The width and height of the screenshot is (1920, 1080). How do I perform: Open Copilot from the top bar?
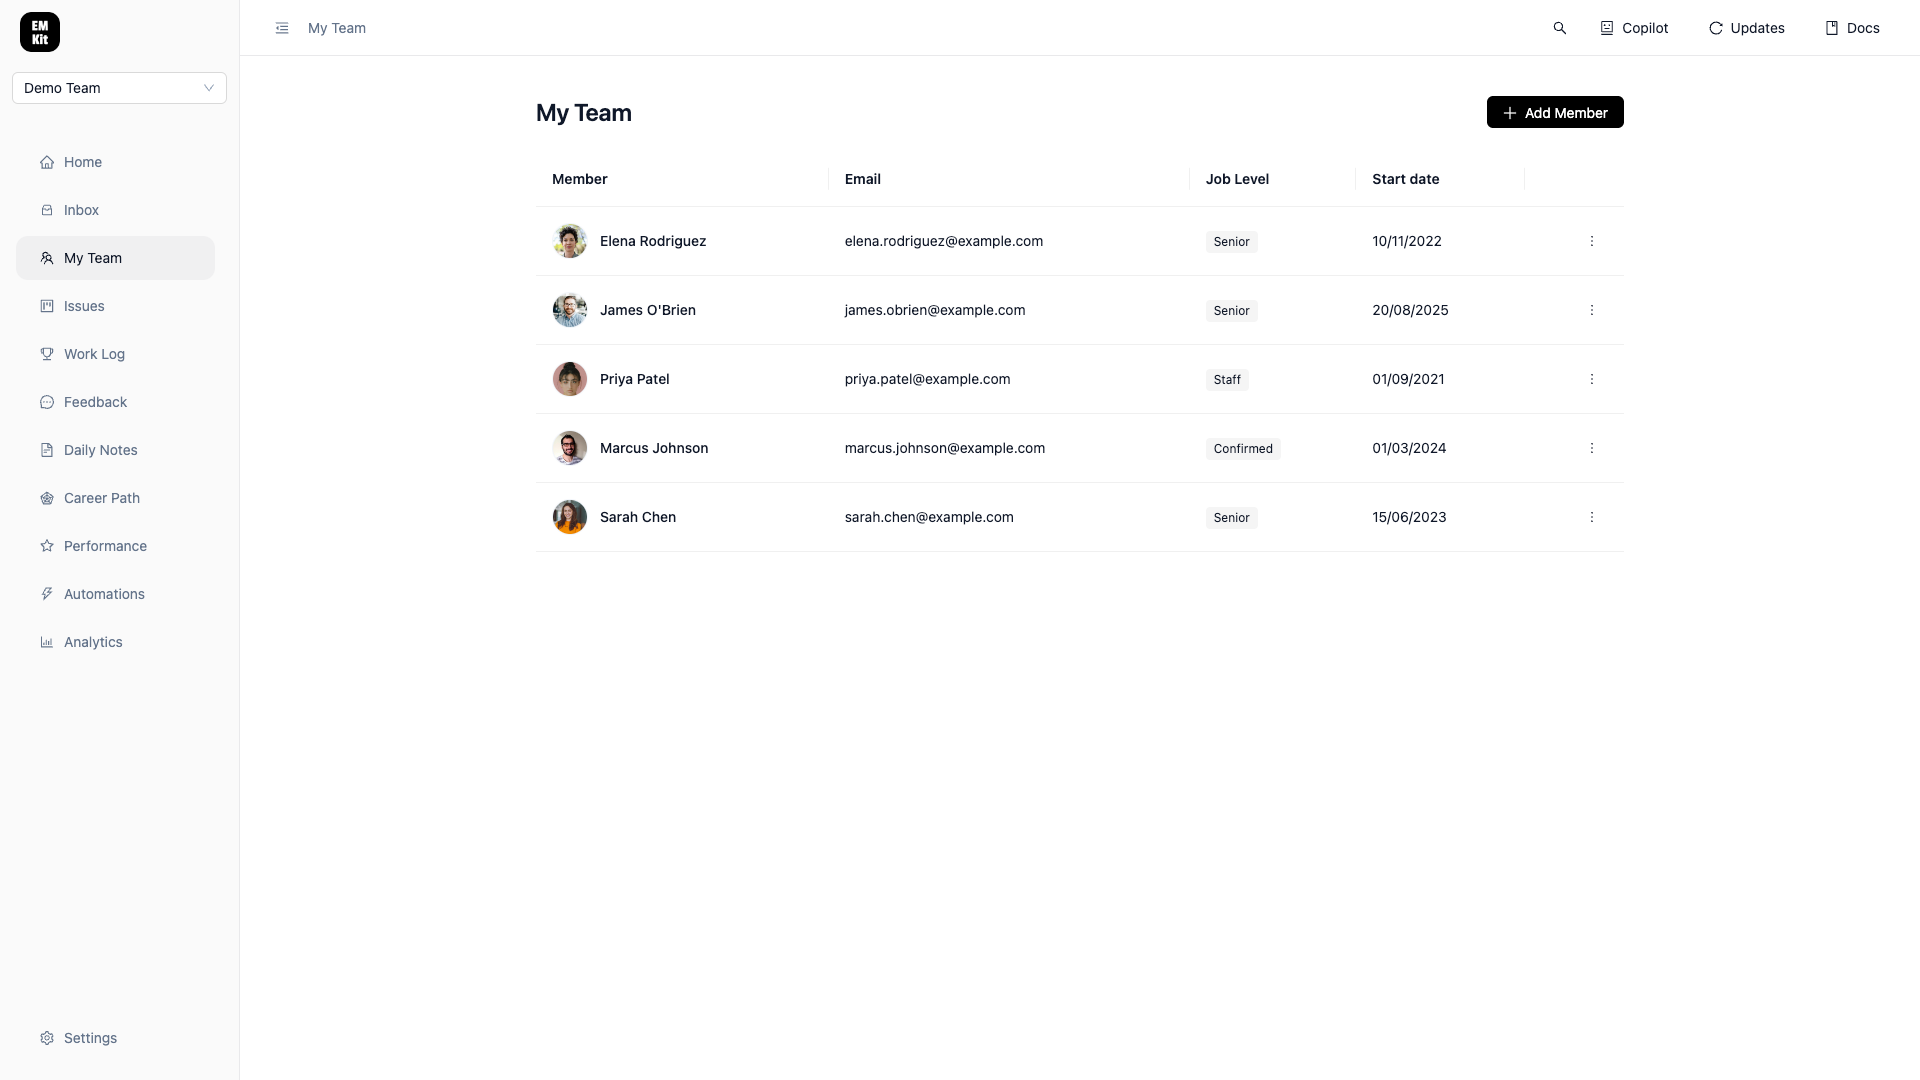pos(1633,28)
